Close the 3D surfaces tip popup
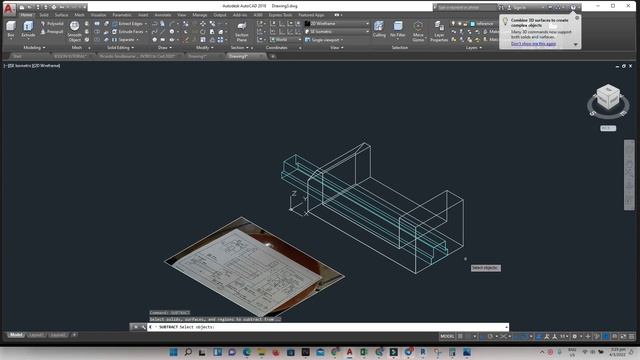This screenshot has height=360, width=640. 577,18
